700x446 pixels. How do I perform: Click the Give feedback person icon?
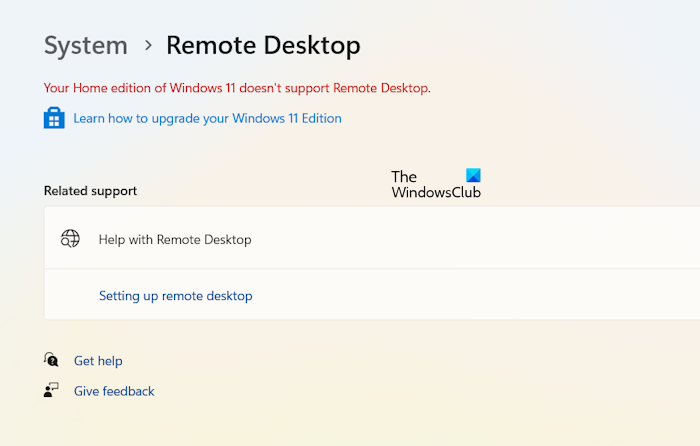coord(52,390)
